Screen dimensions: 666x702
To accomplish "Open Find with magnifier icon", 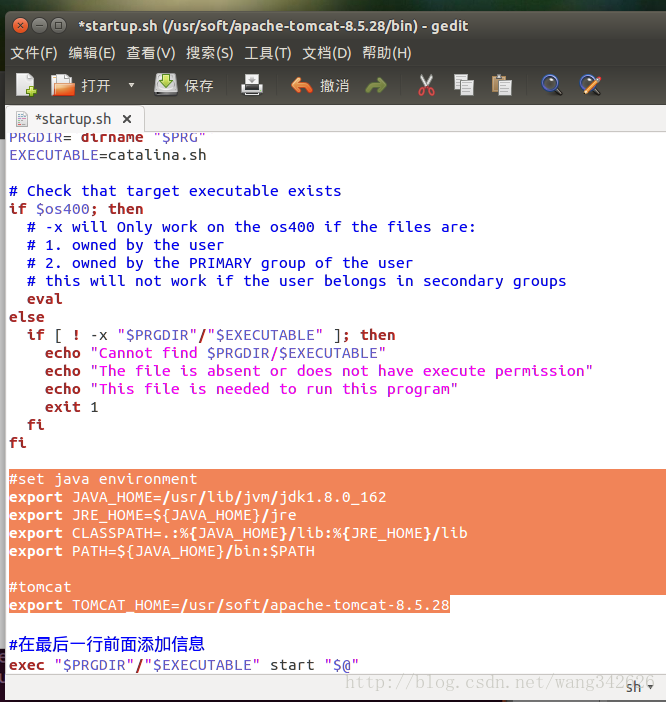I will 551,85.
